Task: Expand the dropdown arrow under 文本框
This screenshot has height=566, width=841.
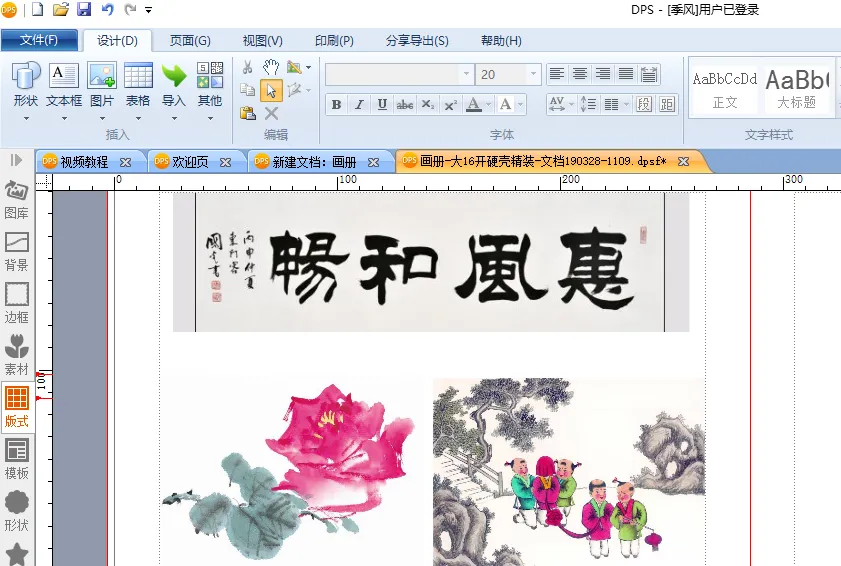Action: (64, 118)
